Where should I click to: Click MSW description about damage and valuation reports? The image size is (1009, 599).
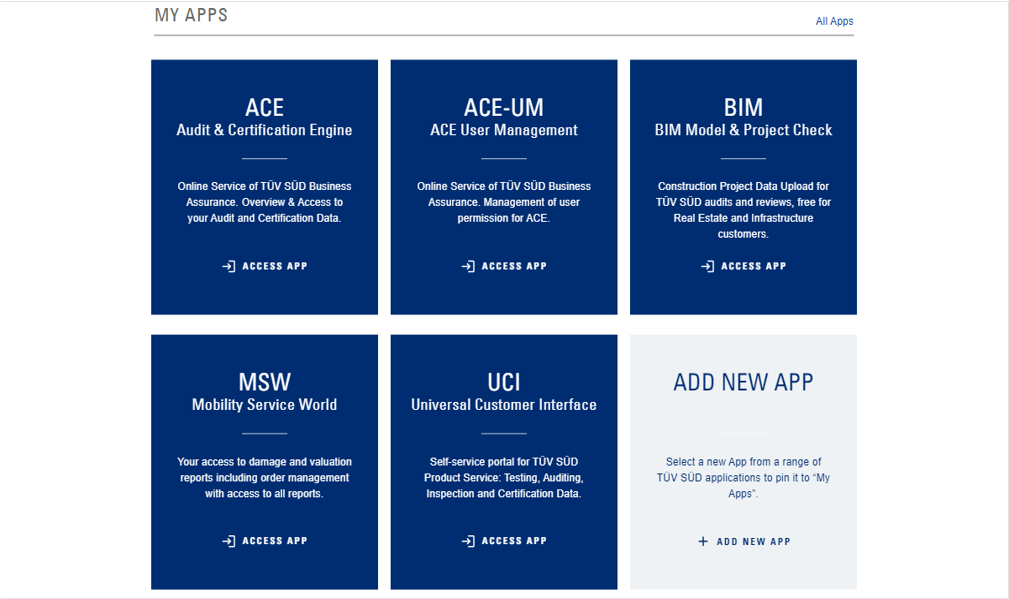264,477
